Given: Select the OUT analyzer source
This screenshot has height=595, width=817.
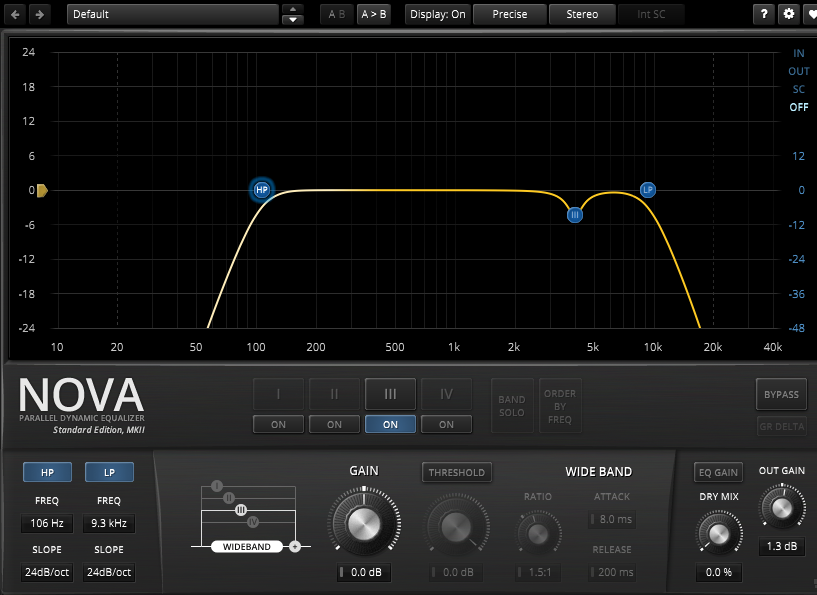Looking at the screenshot, I should coord(798,71).
